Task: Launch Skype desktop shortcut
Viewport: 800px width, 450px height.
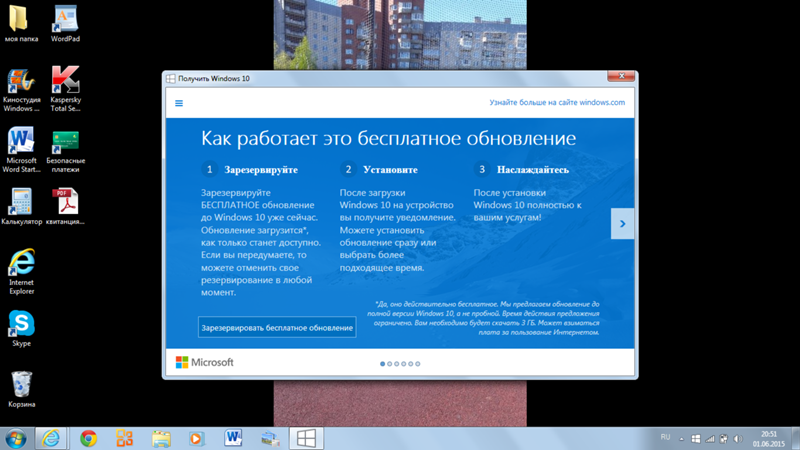Action: [21, 328]
